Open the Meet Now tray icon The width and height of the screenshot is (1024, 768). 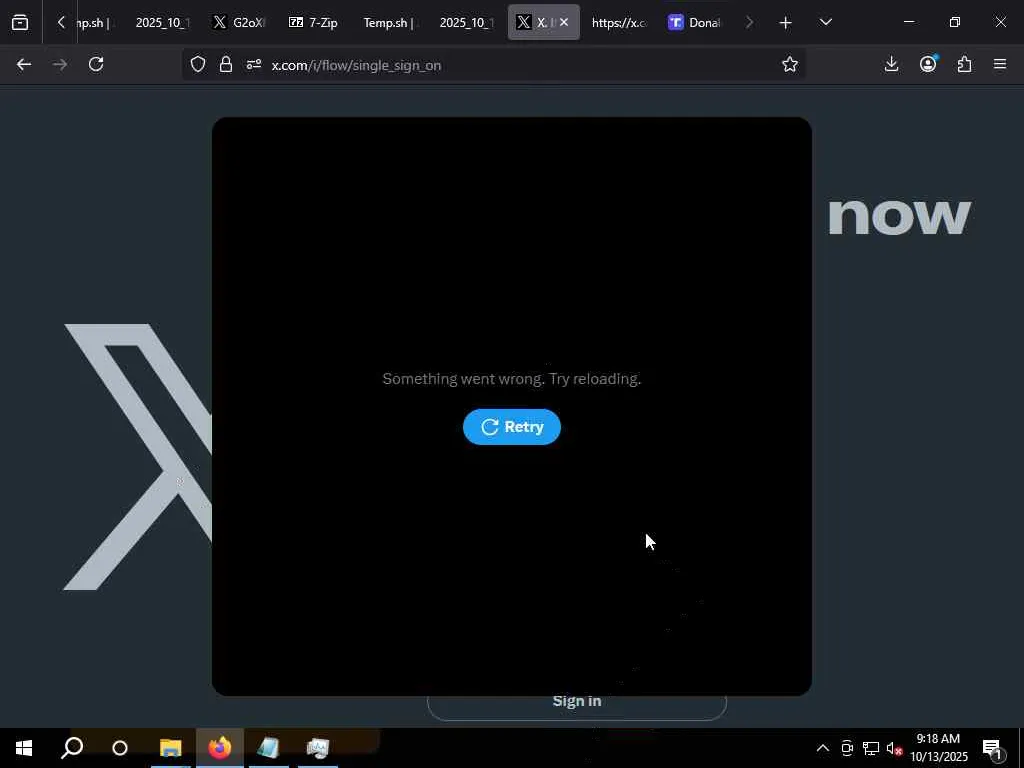click(x=847, y=748)
